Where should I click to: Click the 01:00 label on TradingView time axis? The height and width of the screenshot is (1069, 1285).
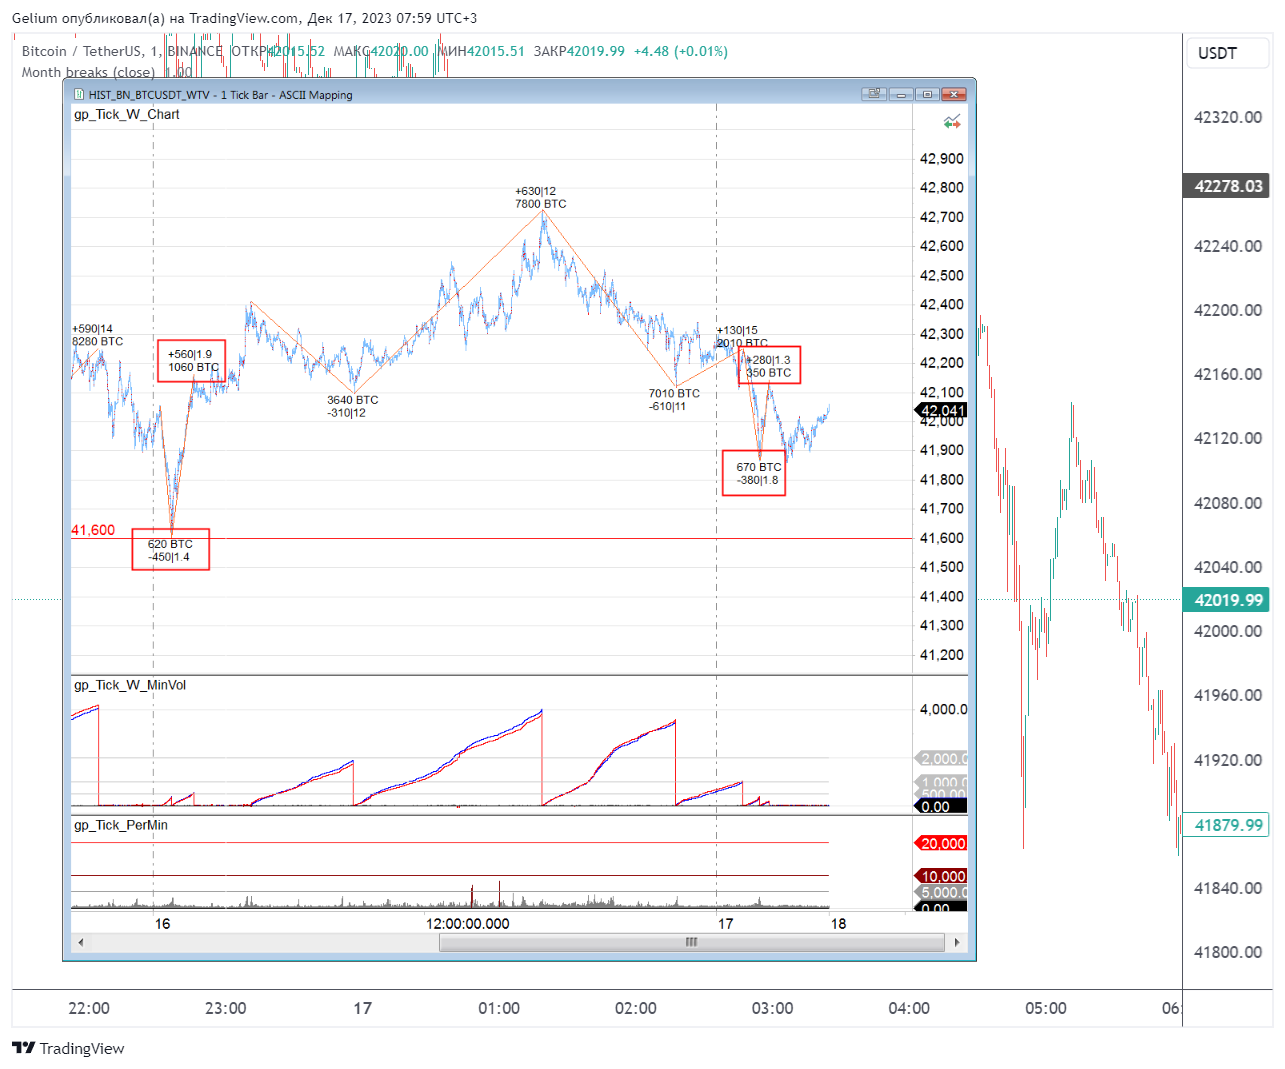499,1008
